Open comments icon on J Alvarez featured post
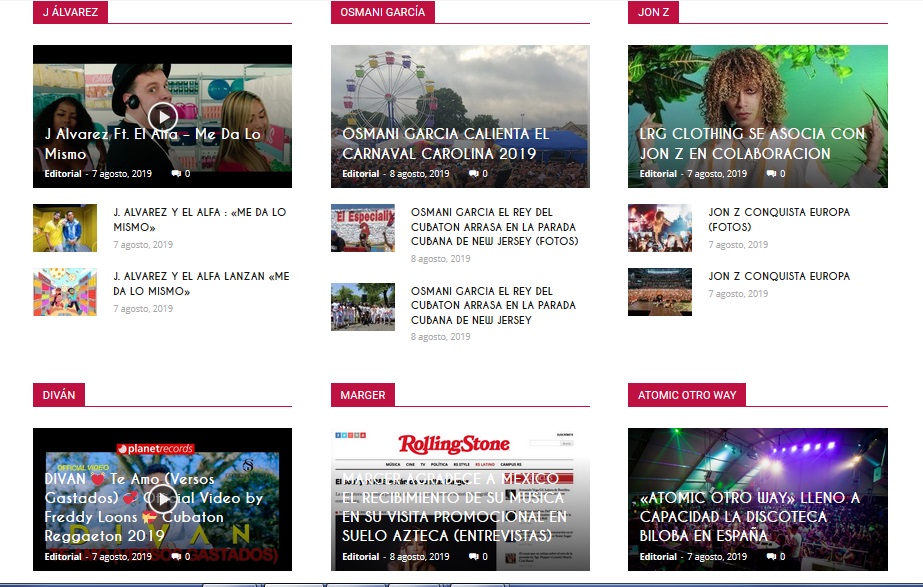 (x=176, y=174)
